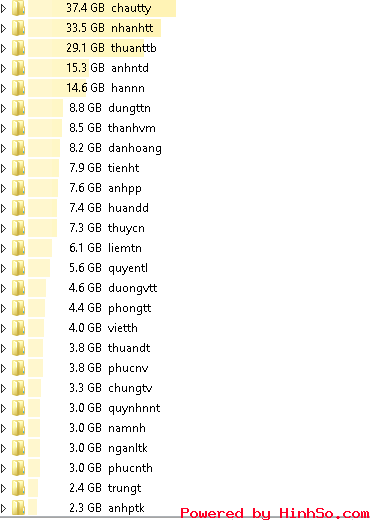
Task: Expand the thuanttb folder arrow
Action: point(4,48)
